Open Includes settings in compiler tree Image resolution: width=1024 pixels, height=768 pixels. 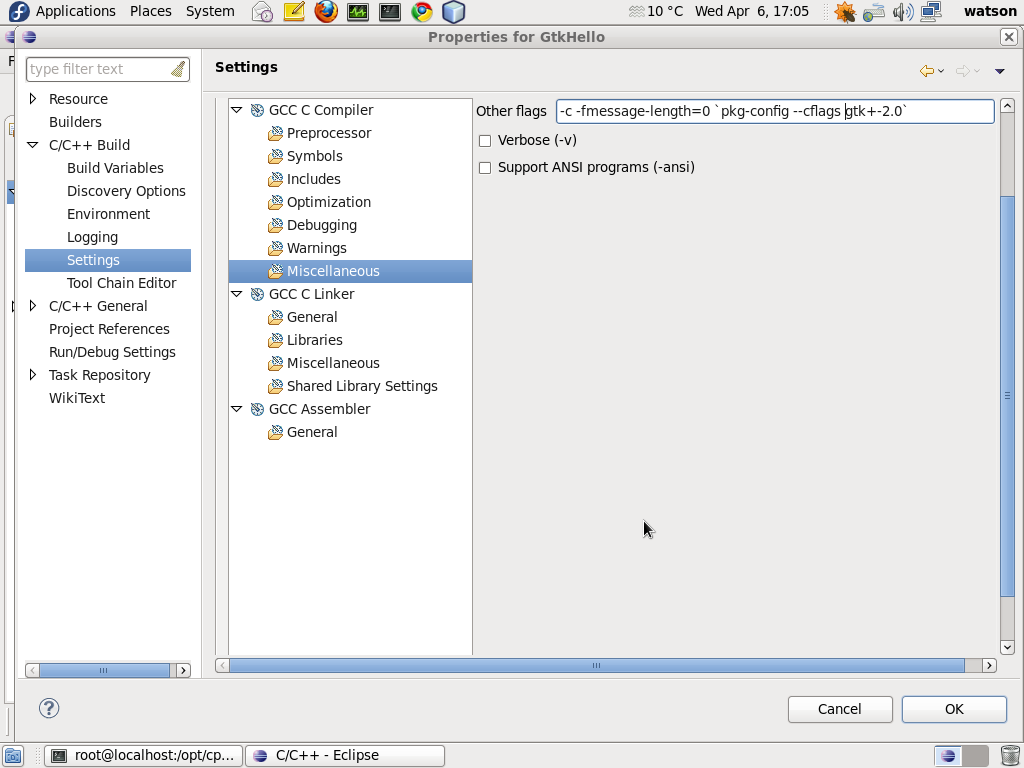(x=313, y=179)
